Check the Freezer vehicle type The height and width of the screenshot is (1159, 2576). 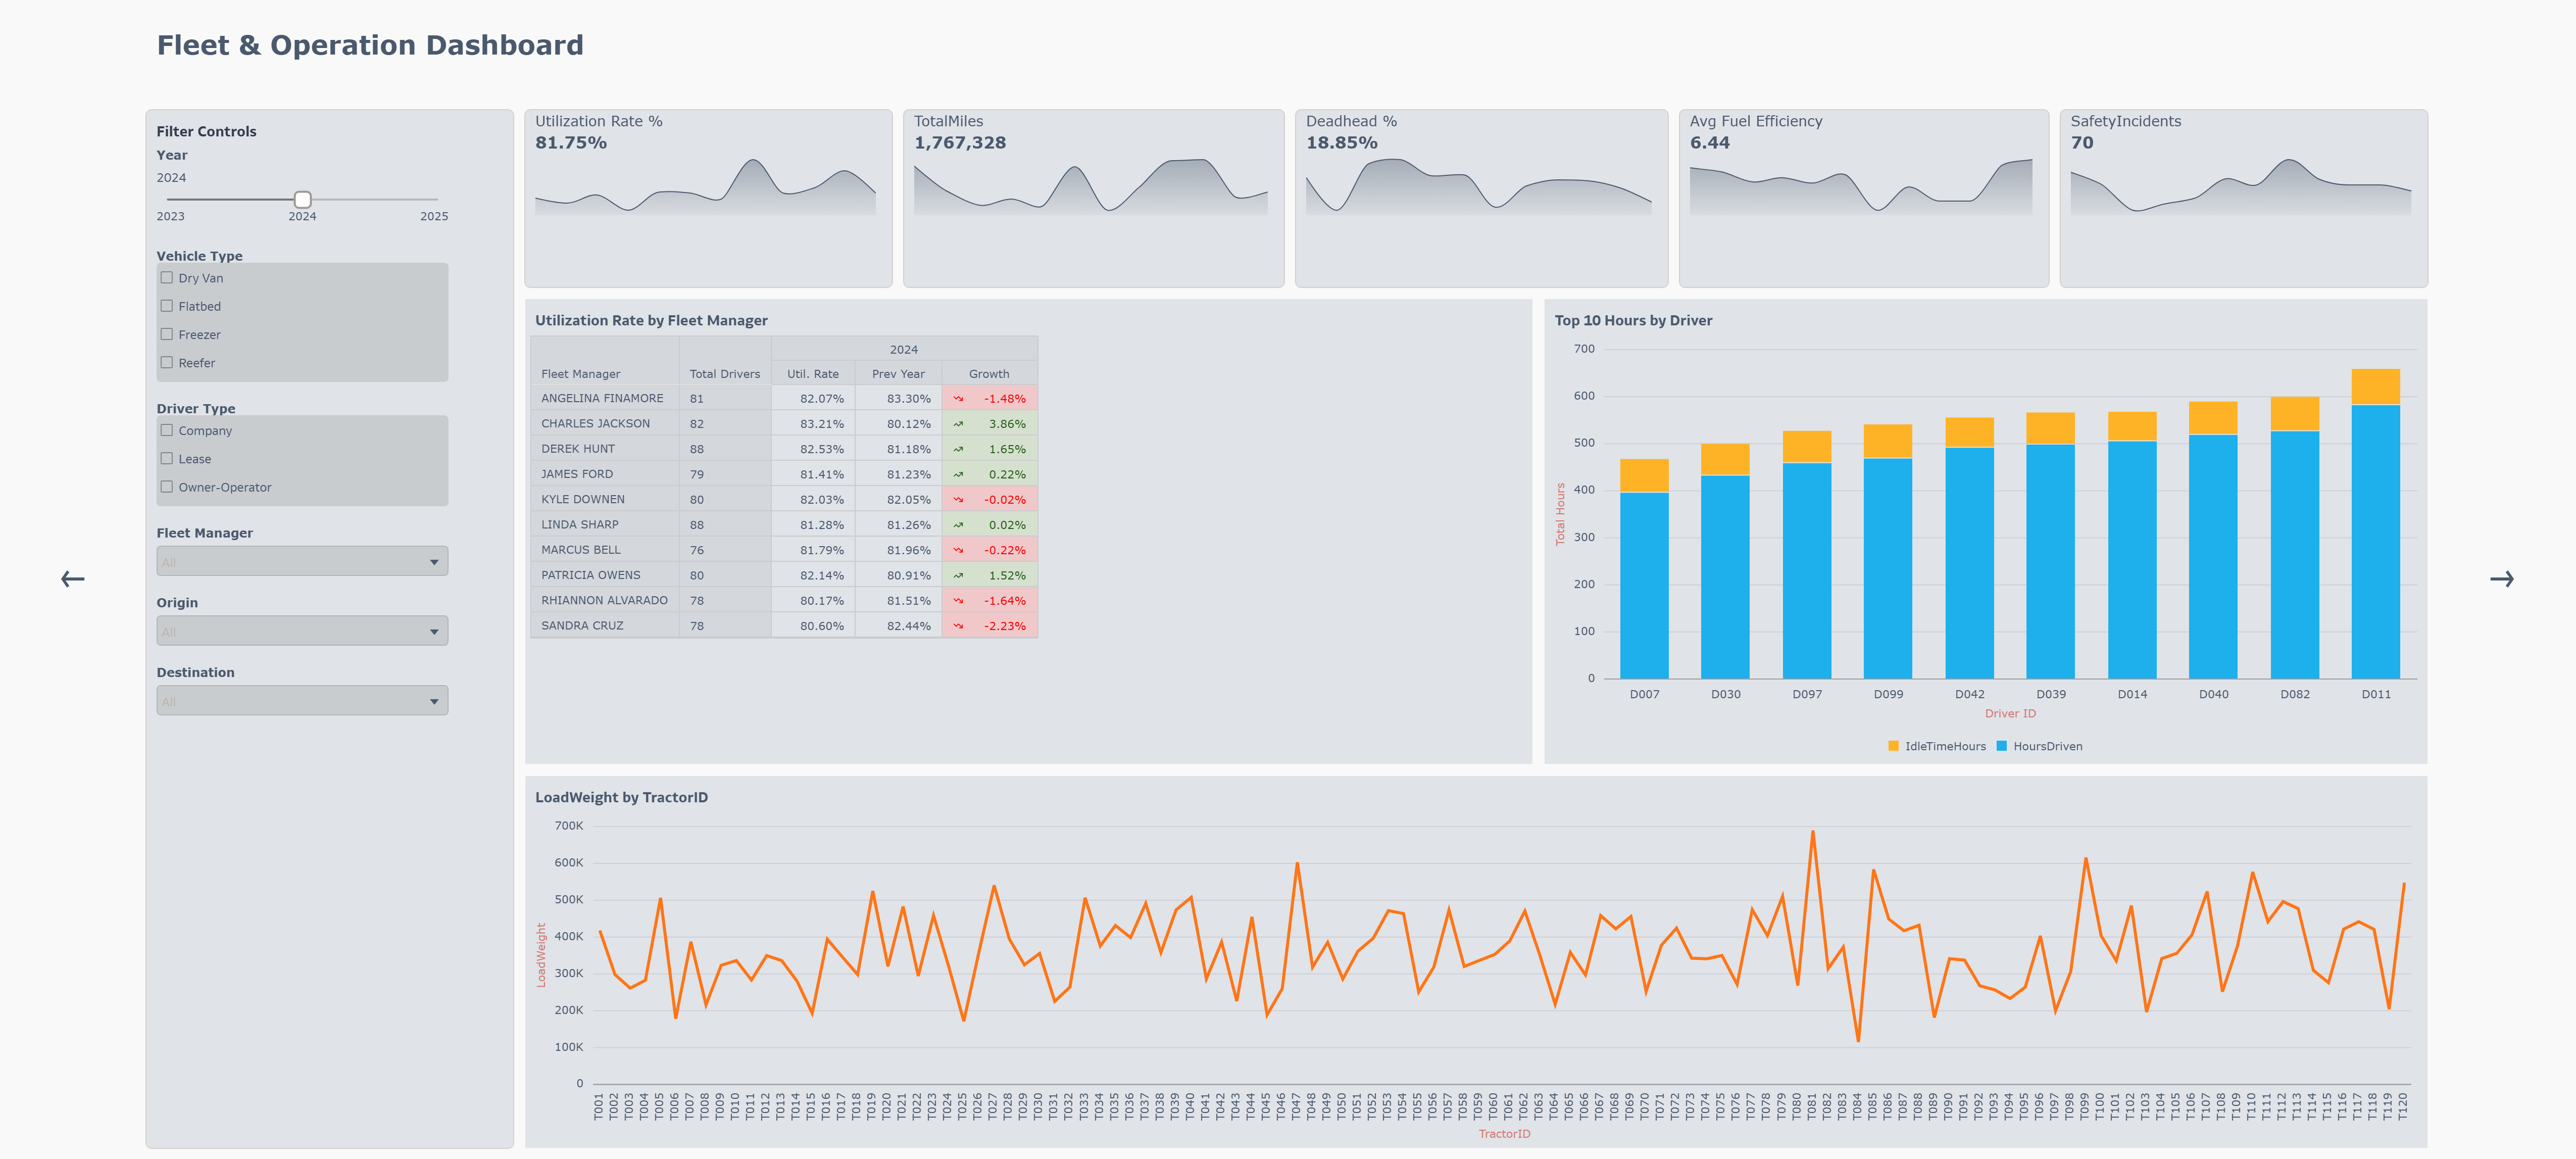(x=167, y=334)
